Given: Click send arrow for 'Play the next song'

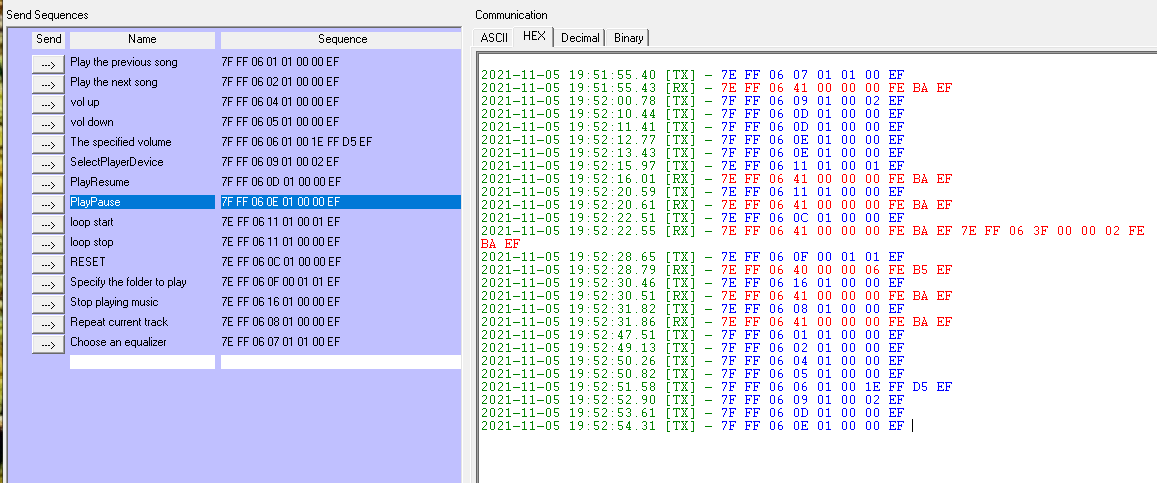Looking at the screenshot, I should (48, 82).
